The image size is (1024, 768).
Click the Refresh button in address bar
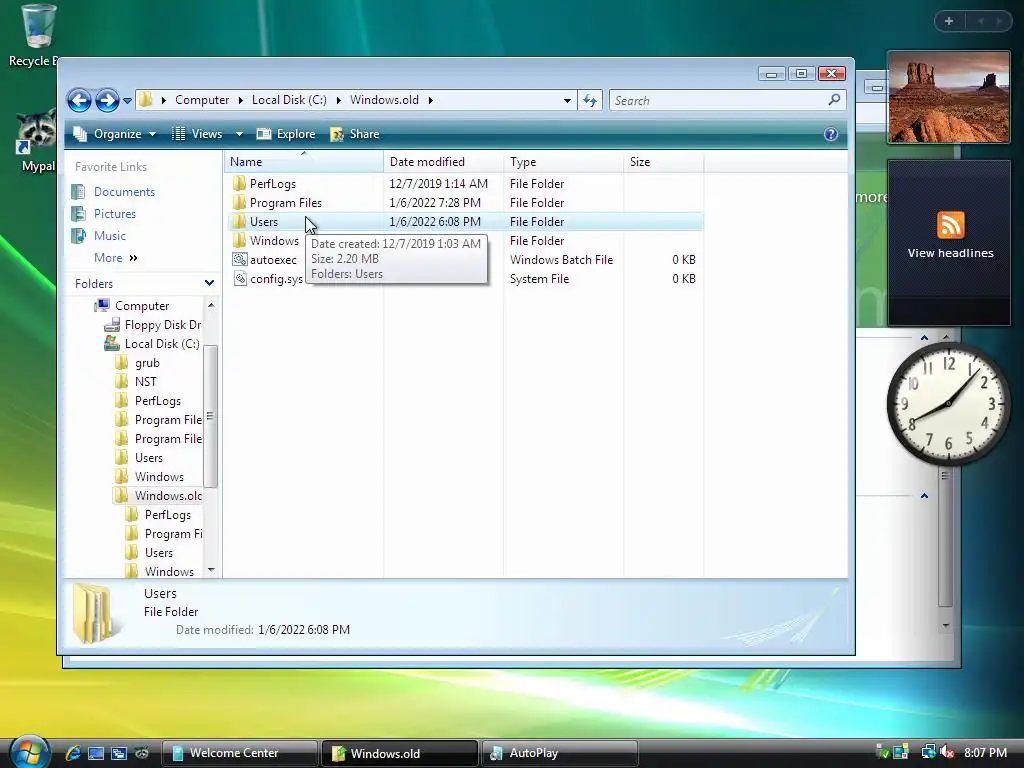(x=590, y=101)
